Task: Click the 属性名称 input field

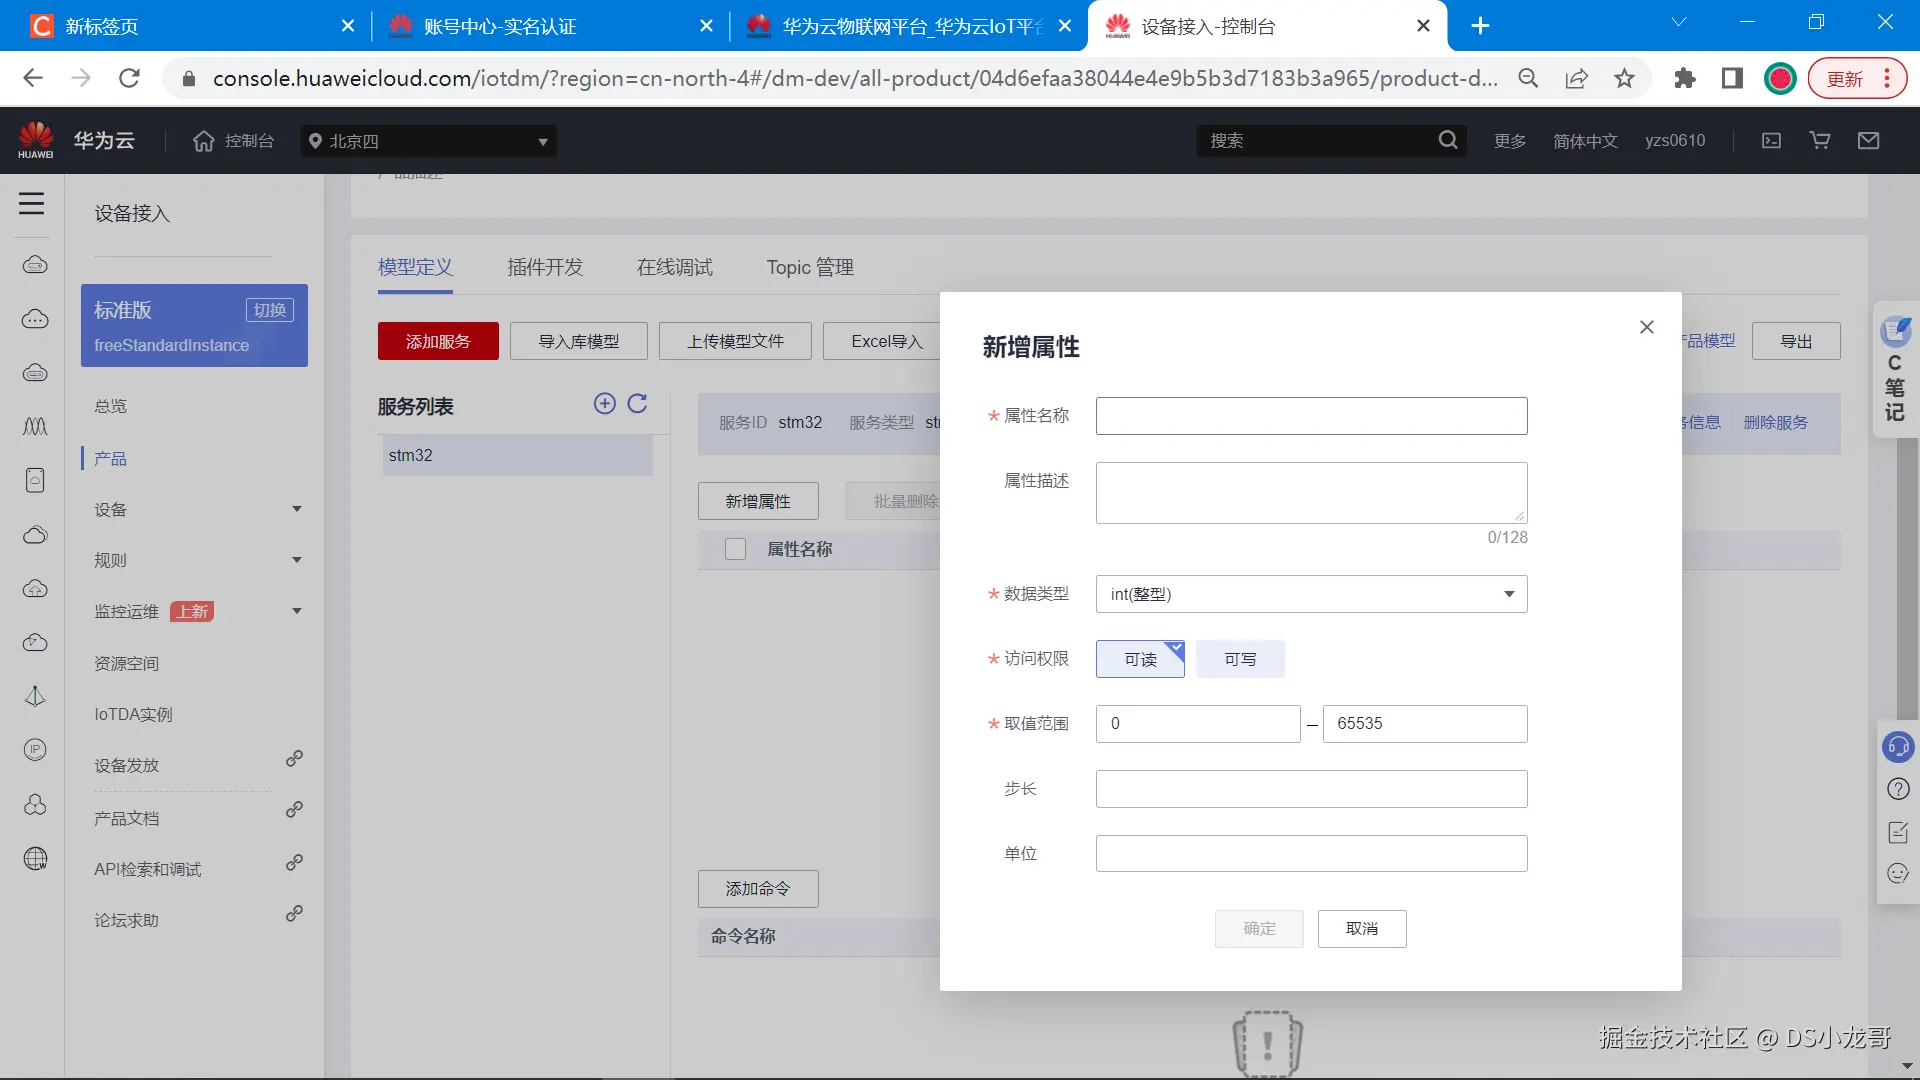Action: [x=1311, y=416]
